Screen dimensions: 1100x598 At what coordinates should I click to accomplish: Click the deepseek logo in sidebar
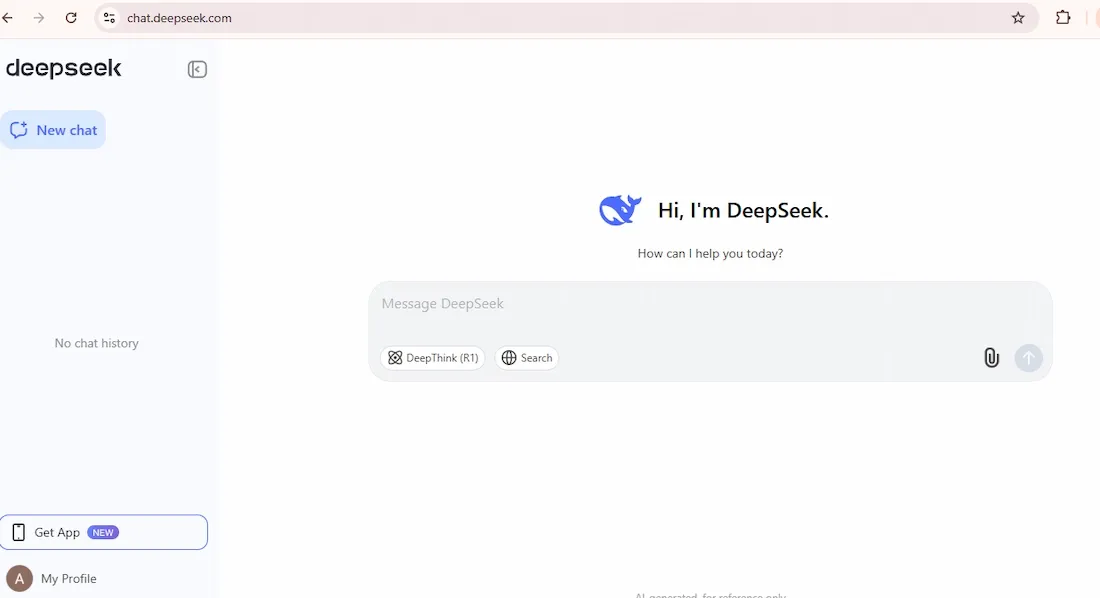[x=64, y=69]
